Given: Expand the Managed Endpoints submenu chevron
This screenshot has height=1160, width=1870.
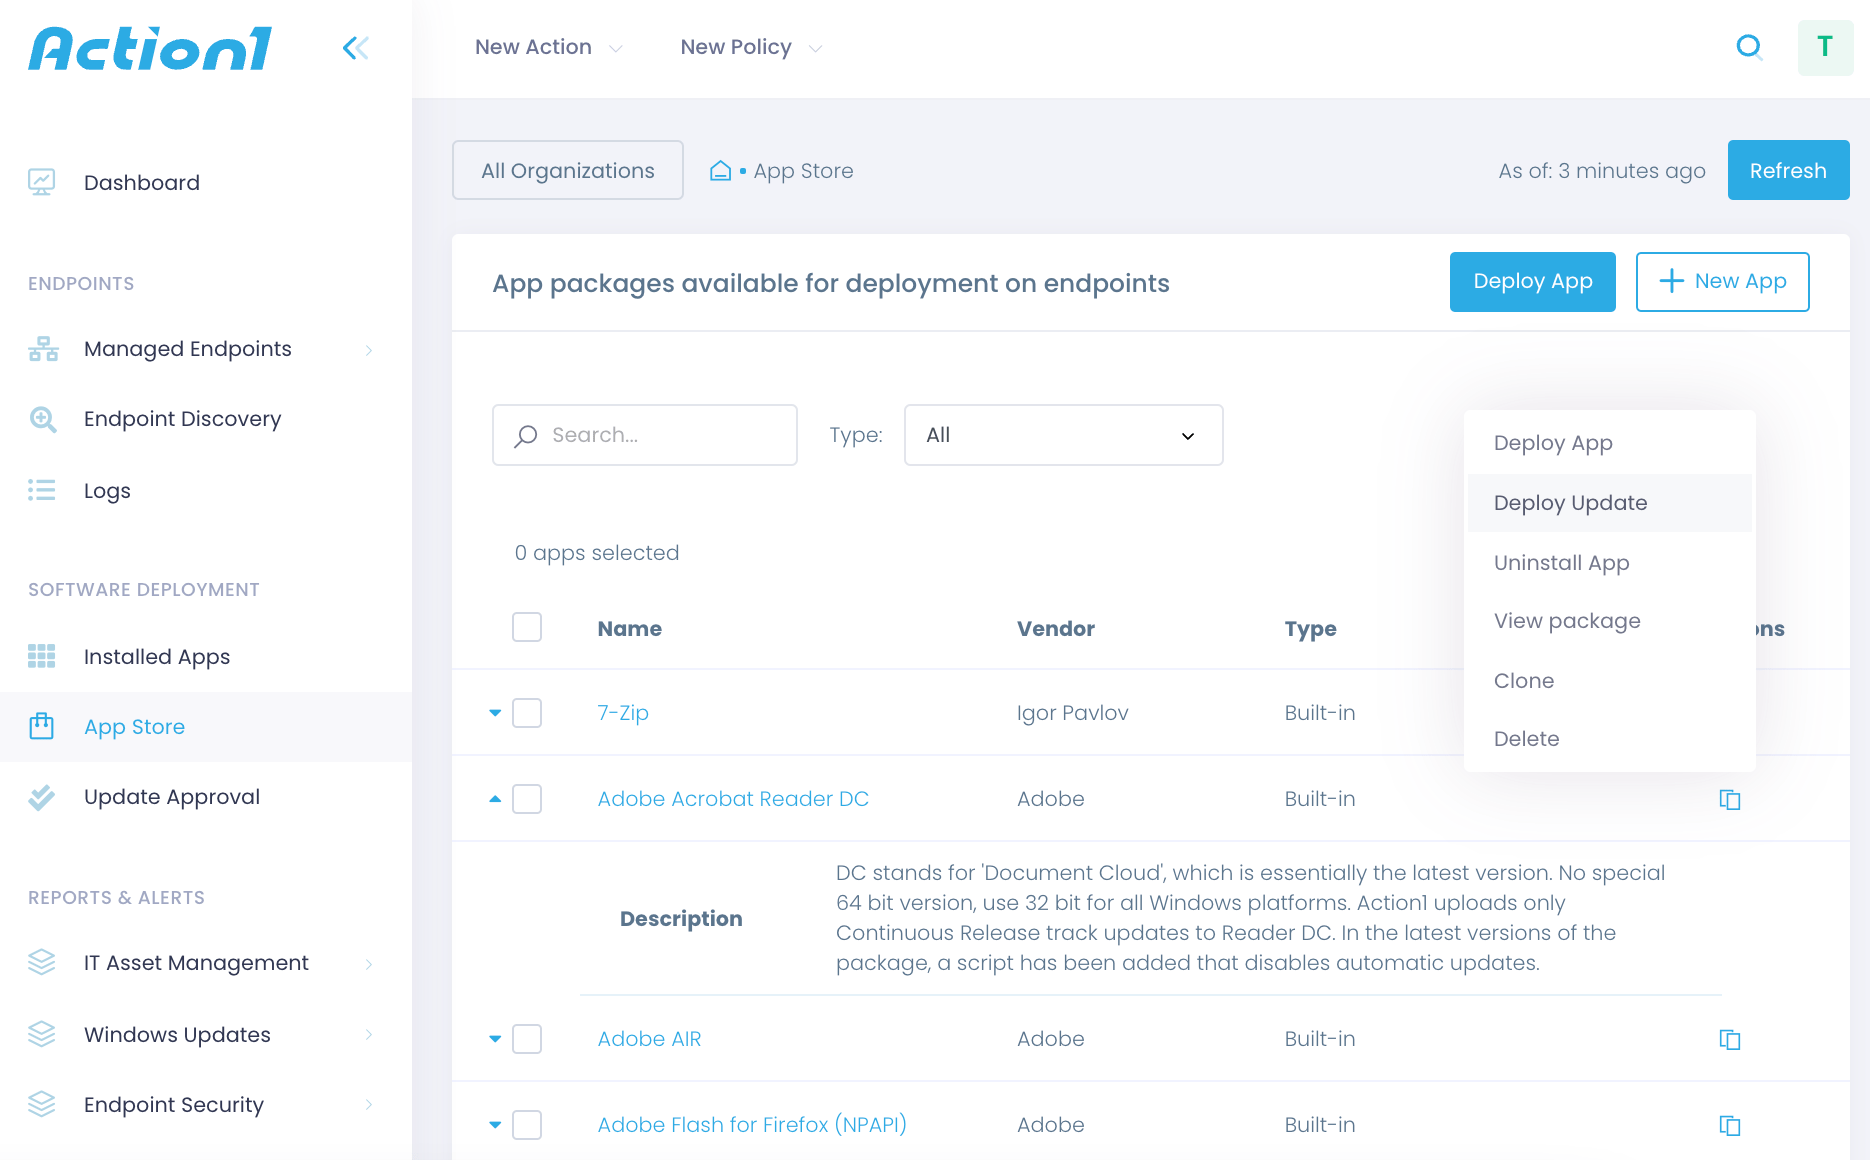Looking at the screenshot, I should (x=369, y=349).
